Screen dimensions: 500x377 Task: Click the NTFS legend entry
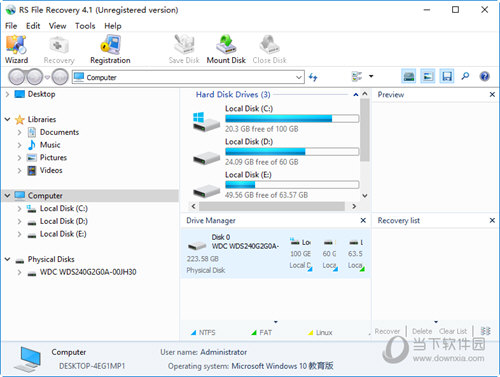coord(203,332)
